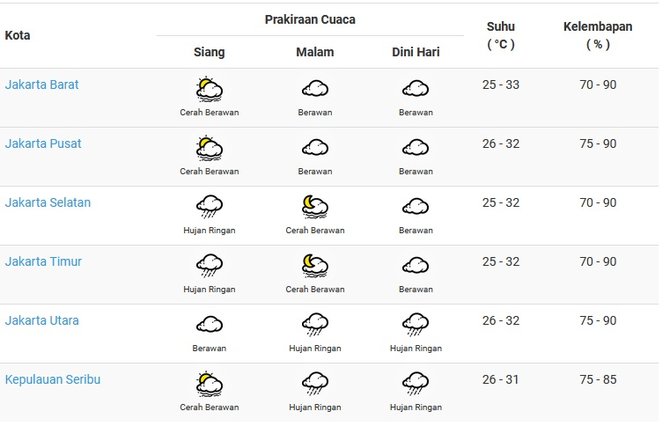Click Jakarta Selatan daytime light rain icon
The width and height of the screenshot is (670, 448).
click(209, 207)
